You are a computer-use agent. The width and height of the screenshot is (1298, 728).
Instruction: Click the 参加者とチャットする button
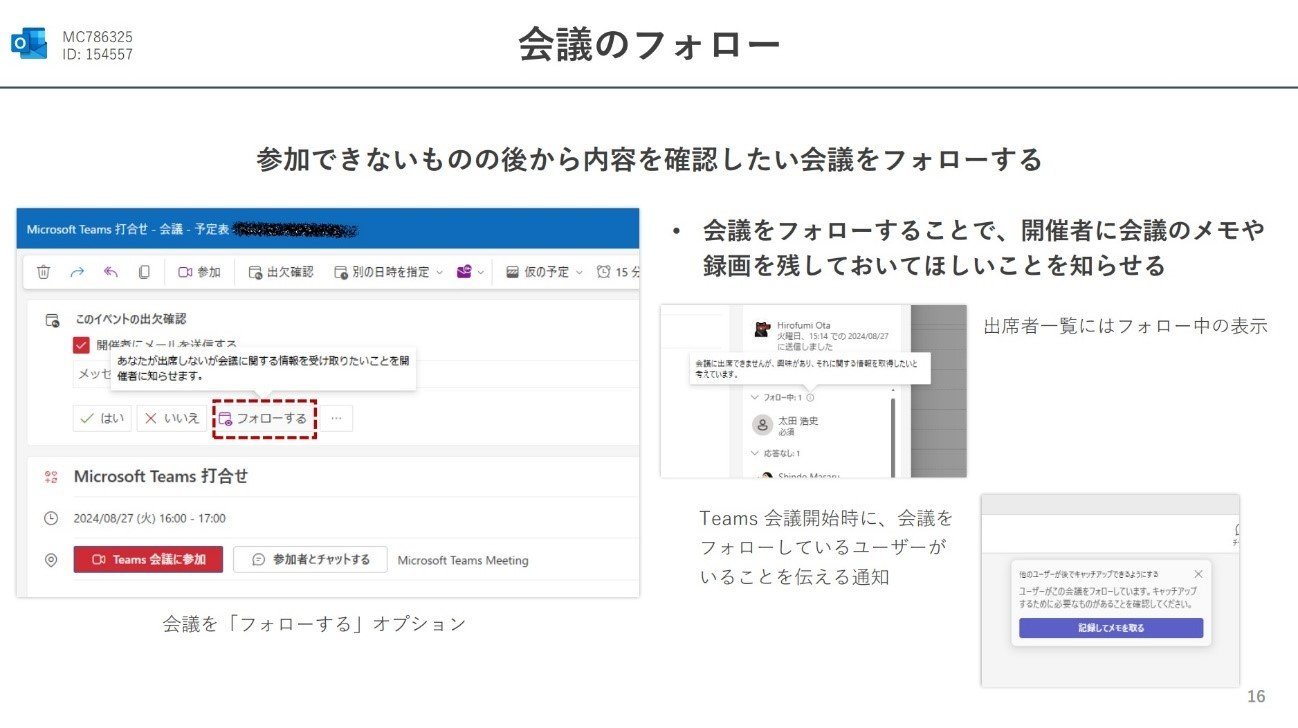311,560
